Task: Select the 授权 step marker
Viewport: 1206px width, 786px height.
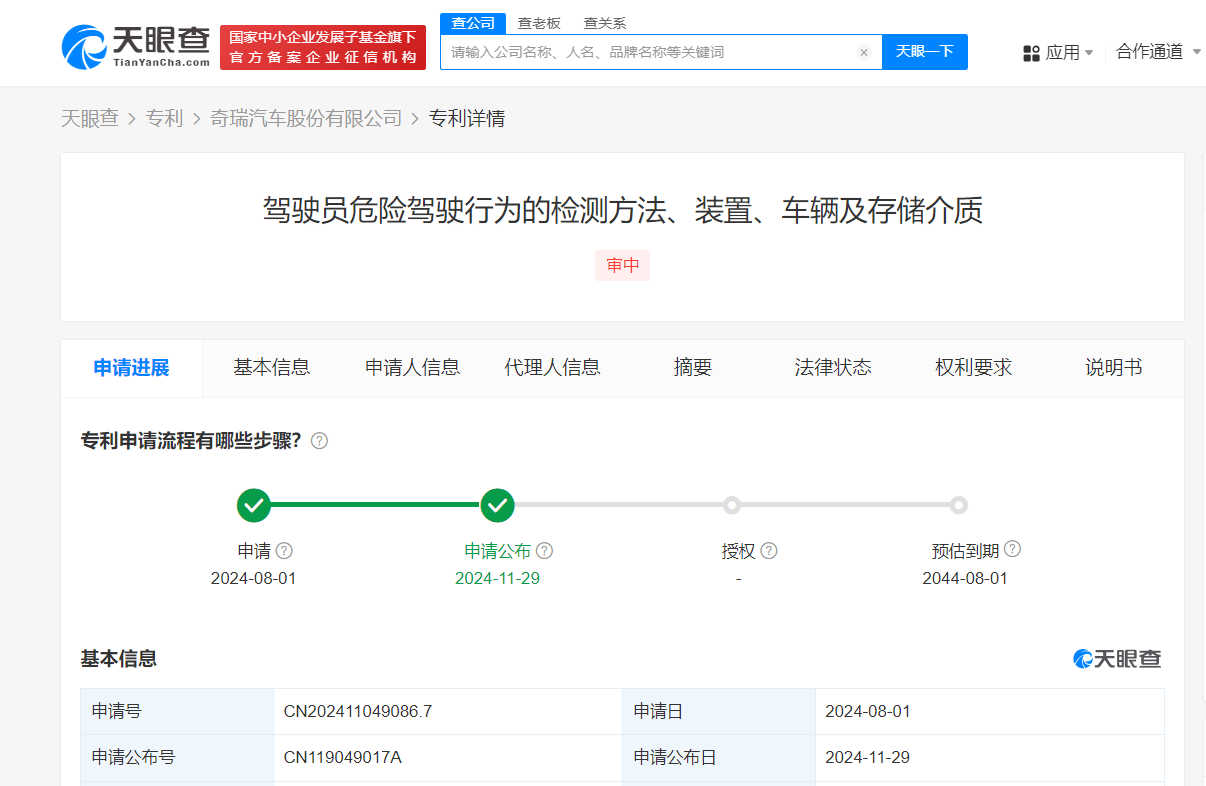Action: [732, 505]
